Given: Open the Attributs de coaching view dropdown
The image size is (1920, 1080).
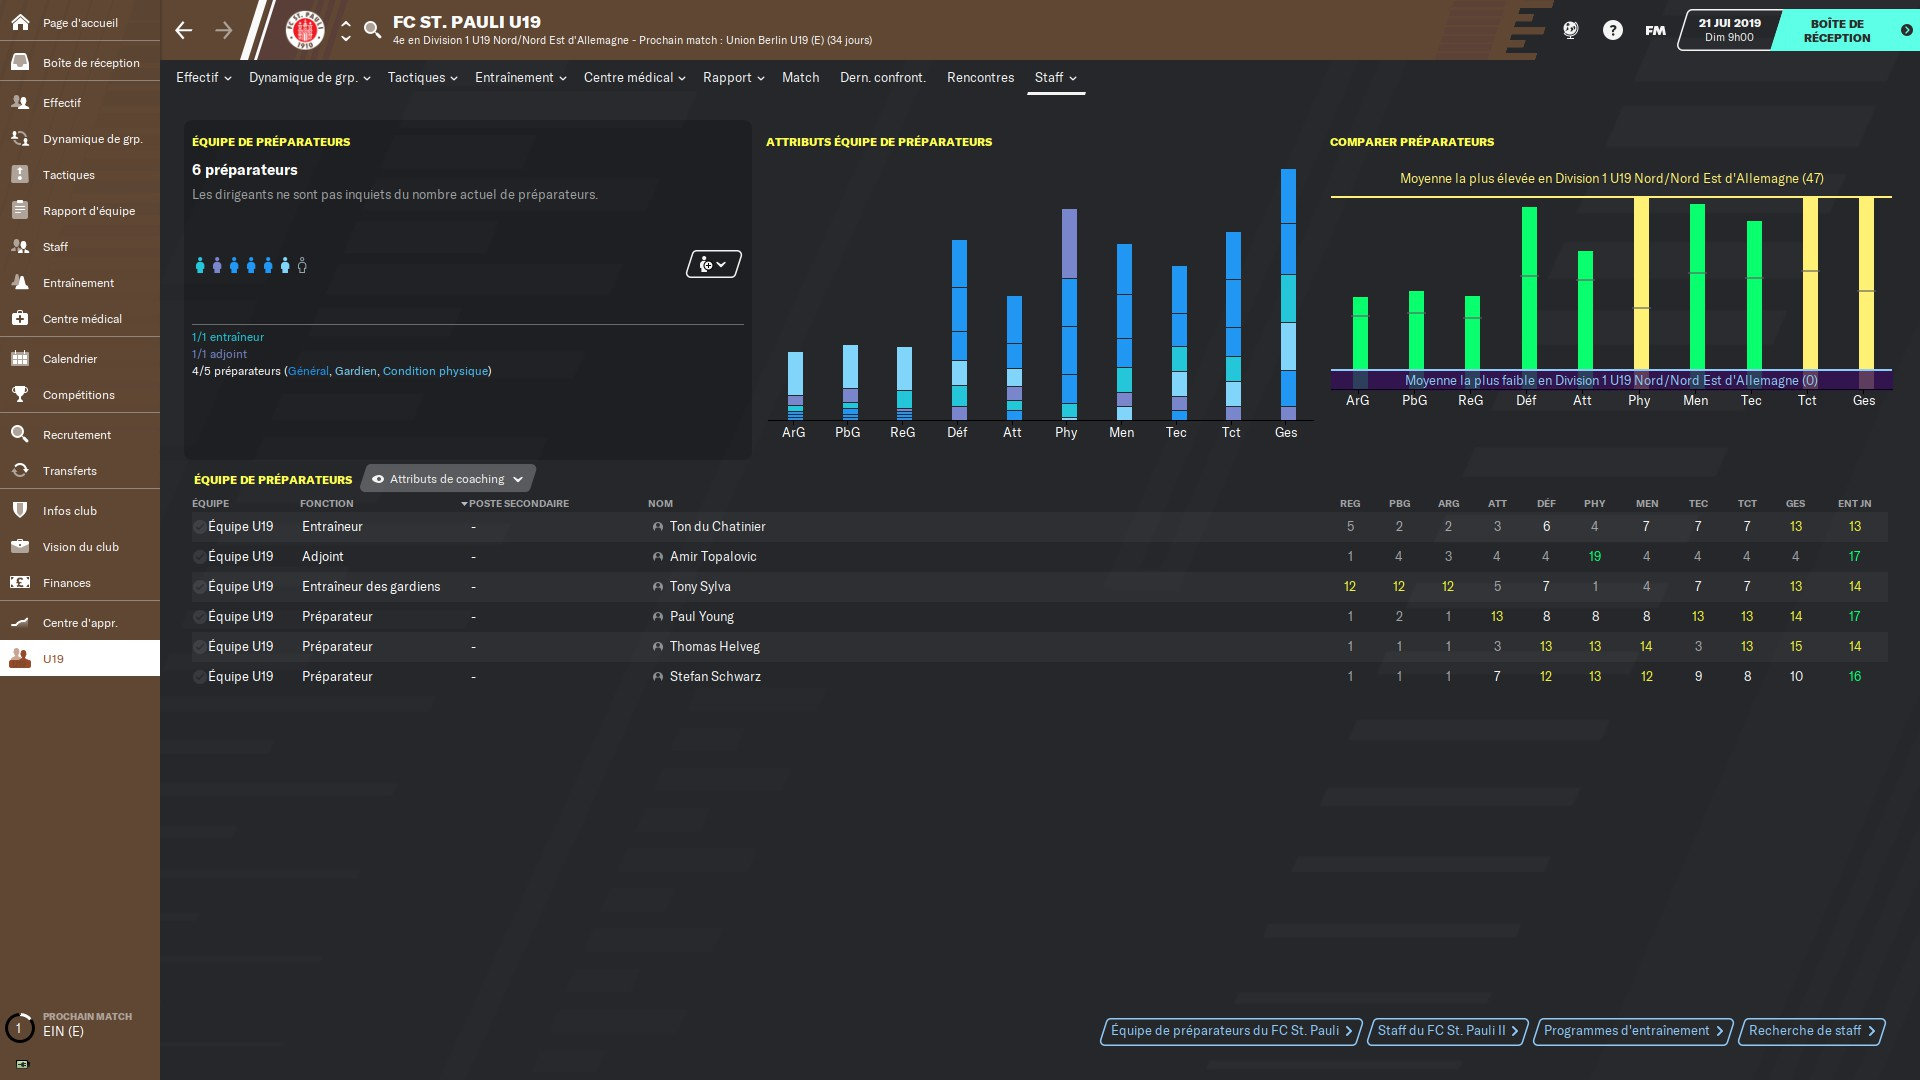Looking at the screenshot, I should [x=447, y=479].
